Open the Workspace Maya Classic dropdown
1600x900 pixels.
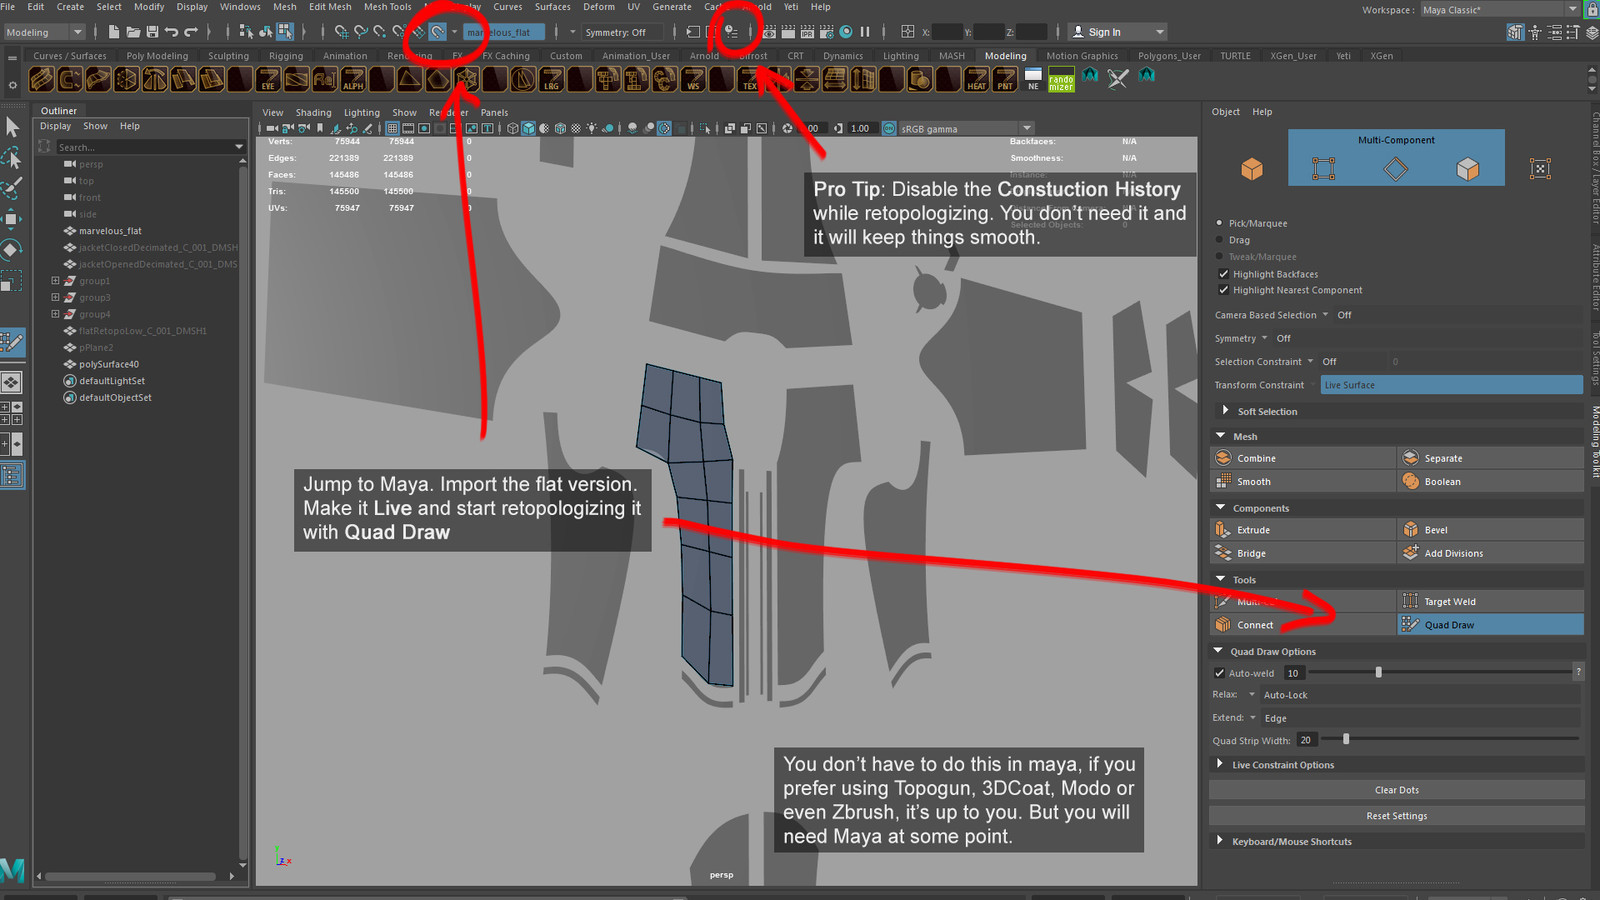(x=1499, y=10)
